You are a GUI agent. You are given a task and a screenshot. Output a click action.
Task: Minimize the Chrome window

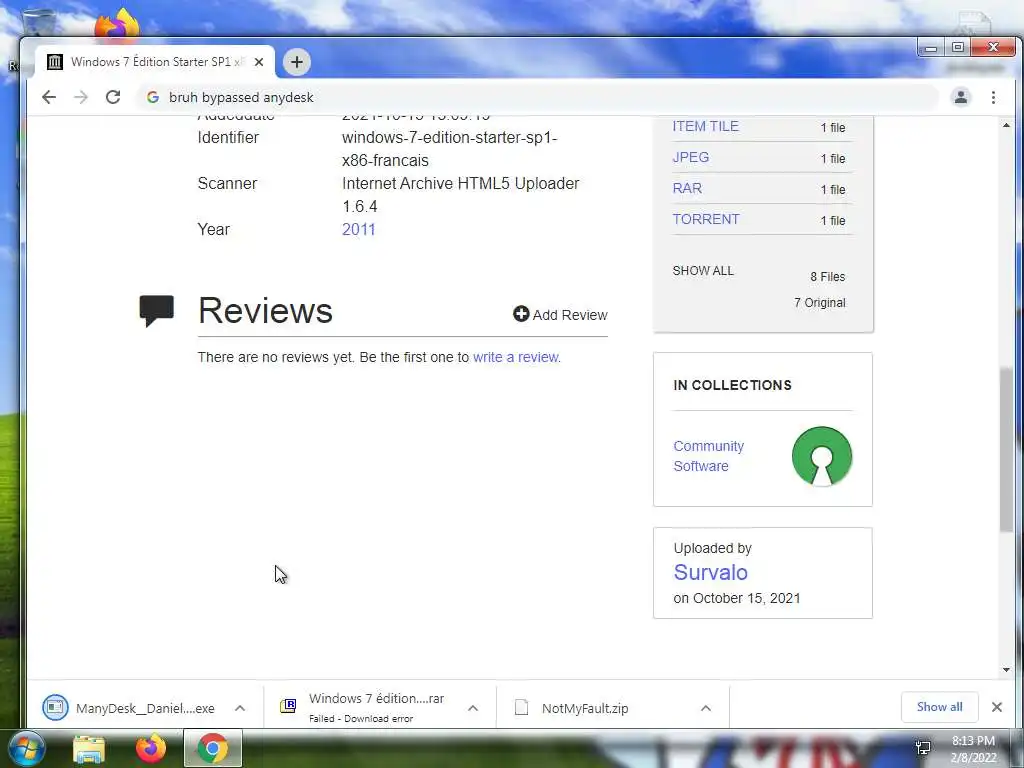click(931, 48)
